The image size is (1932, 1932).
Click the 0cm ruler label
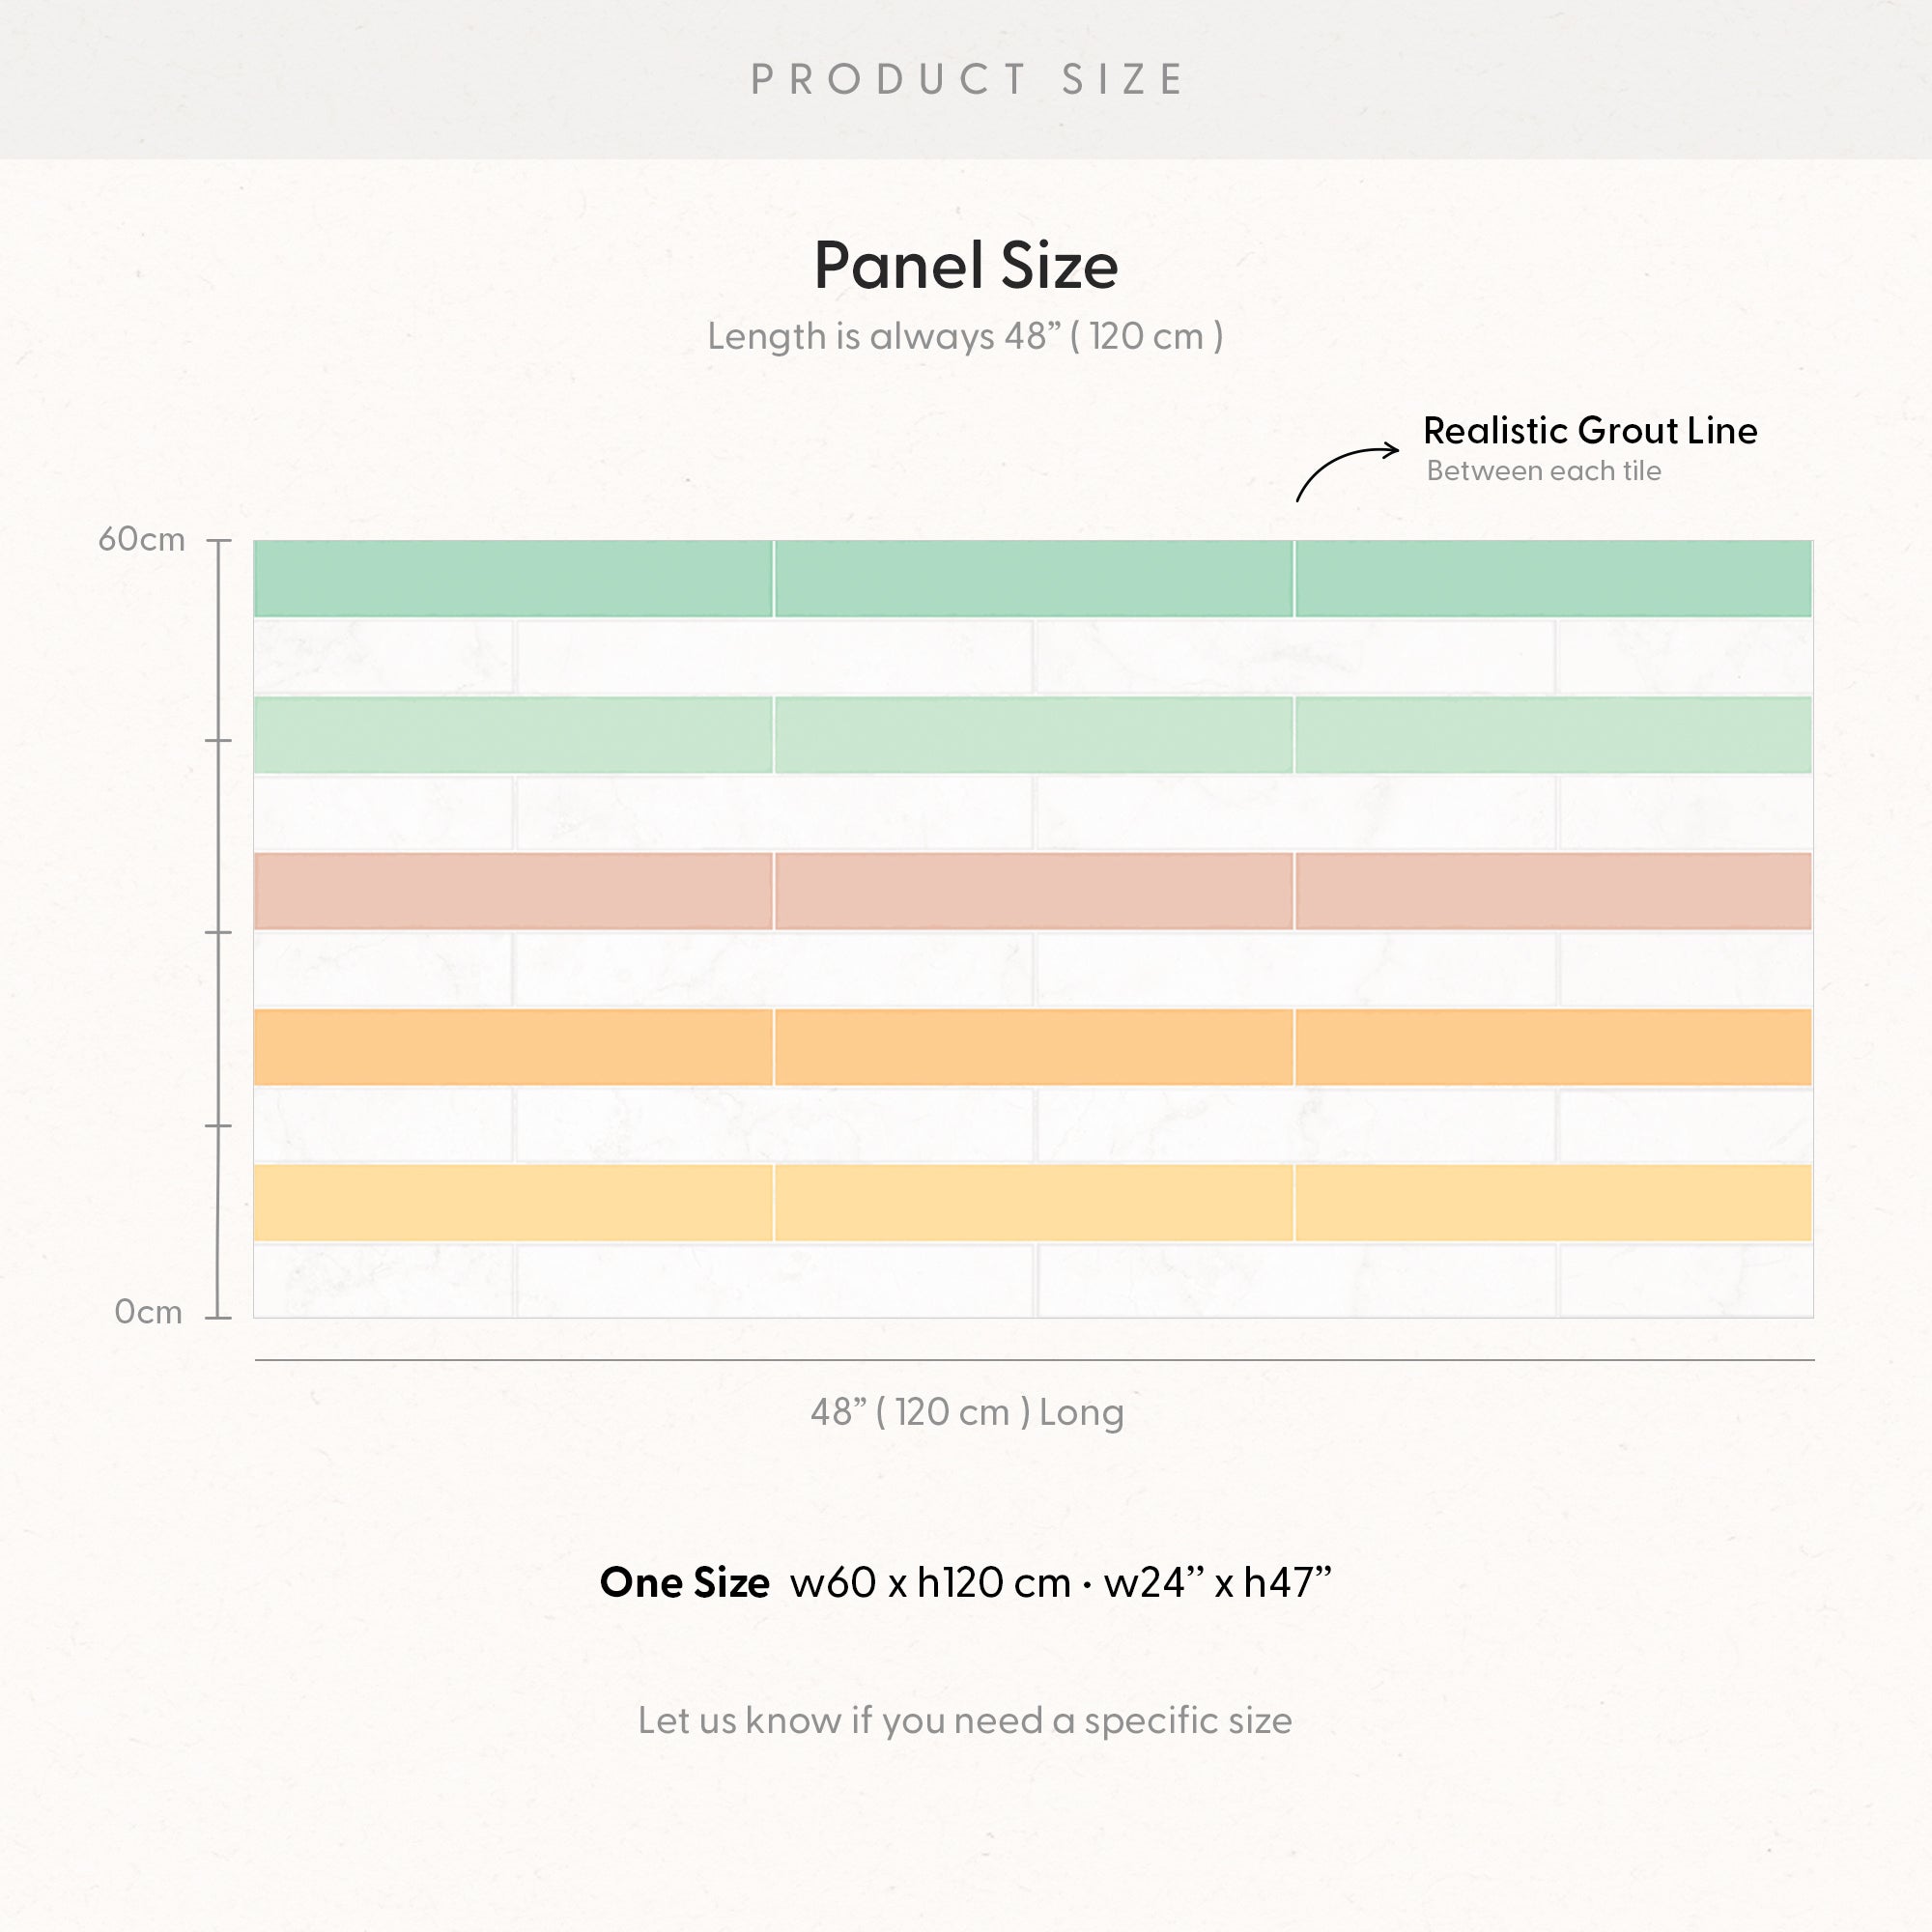click(x=148, y=1311)
